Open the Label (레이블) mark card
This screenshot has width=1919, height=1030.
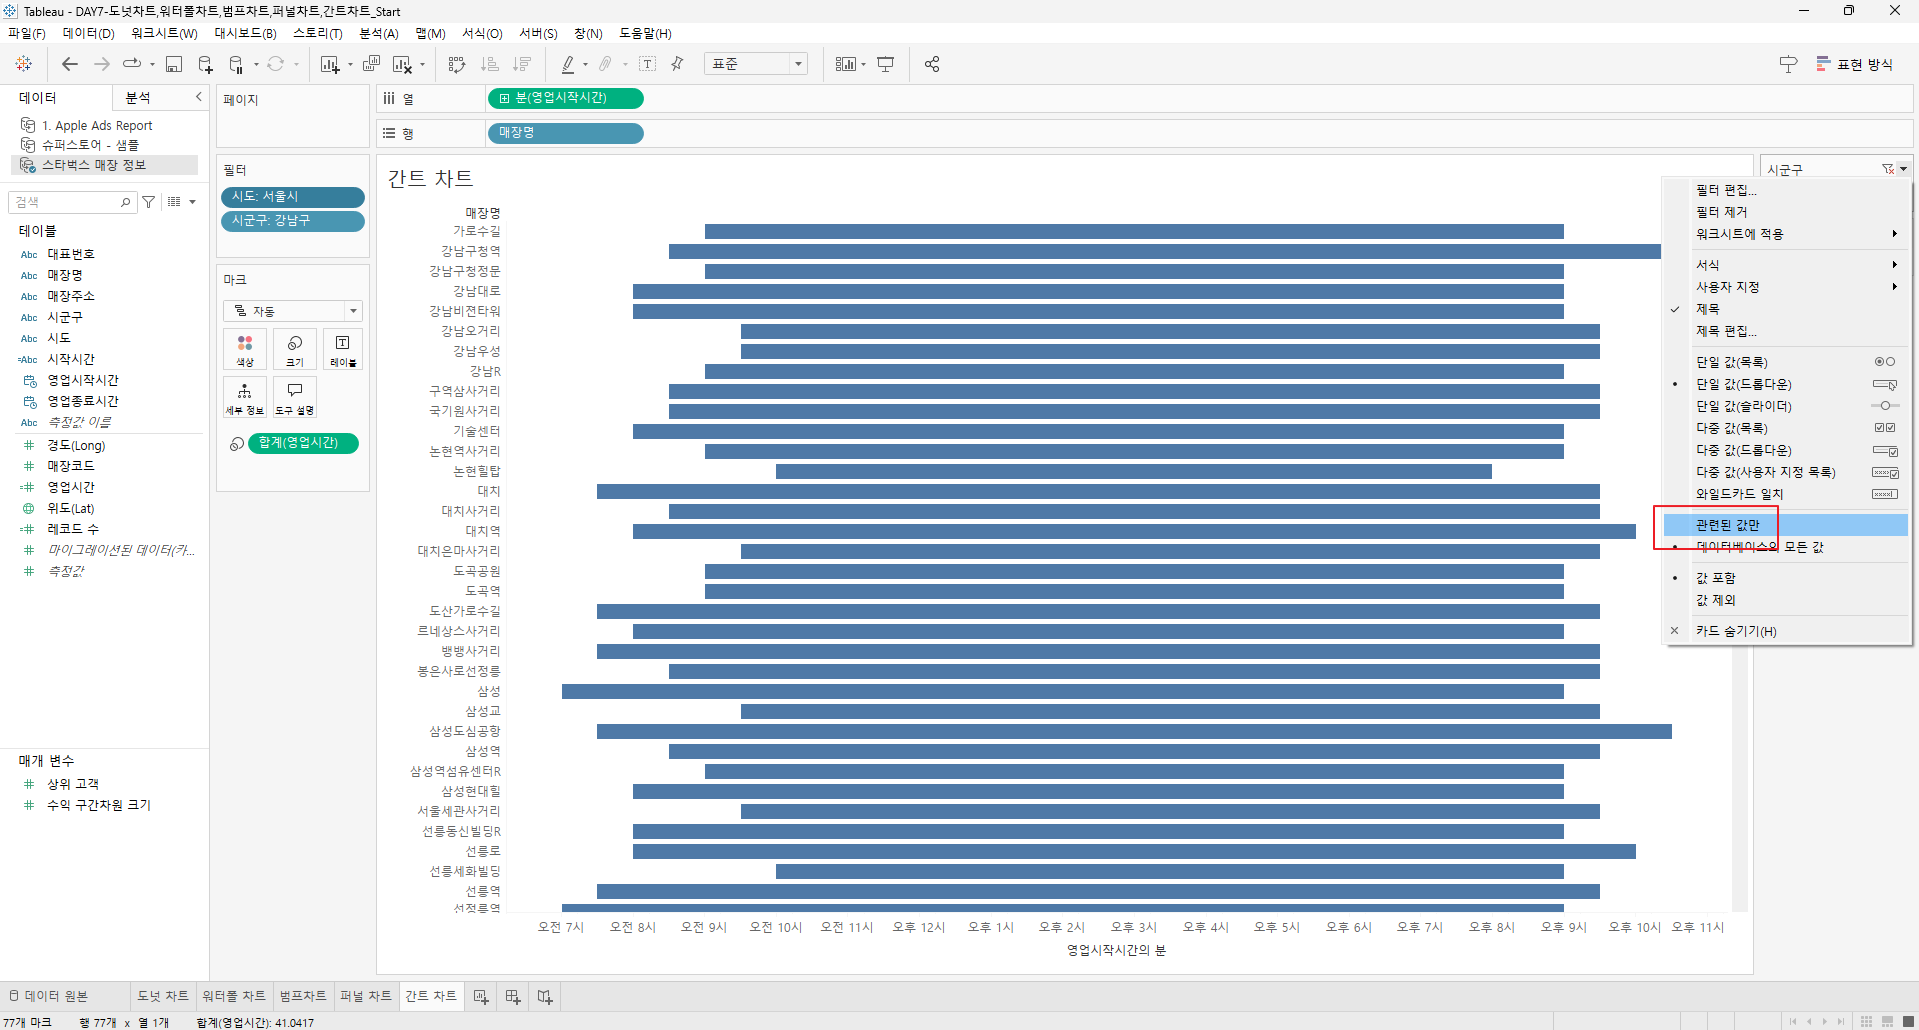[x=343, y=349]
